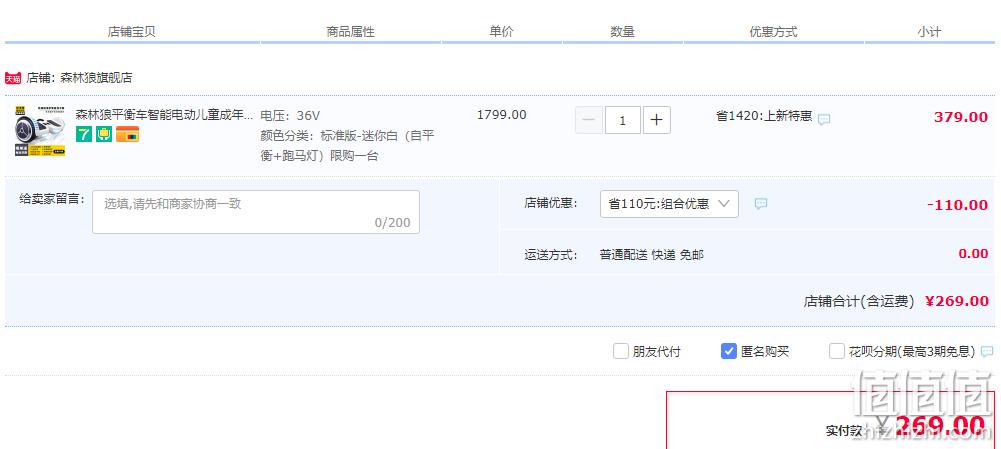Viewport: 1001px width, 449px height.
Task: Click the 电压: 36V attribute text
Action: point(290,116)
